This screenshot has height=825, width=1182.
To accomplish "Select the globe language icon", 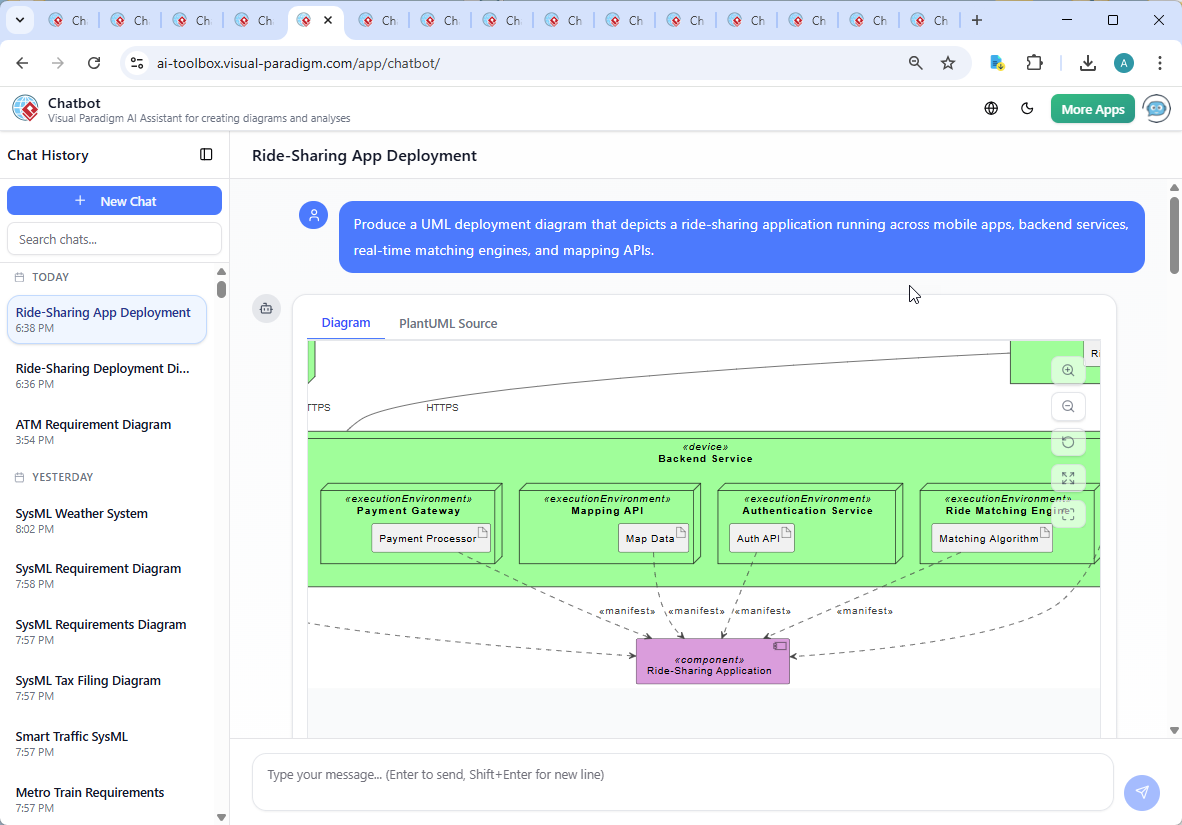I will tap(991, 108).
